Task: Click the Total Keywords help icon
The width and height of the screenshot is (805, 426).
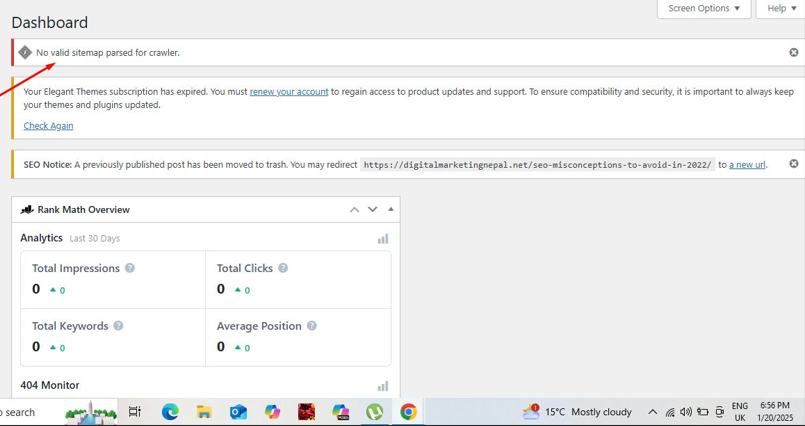Action: (118, 326)
